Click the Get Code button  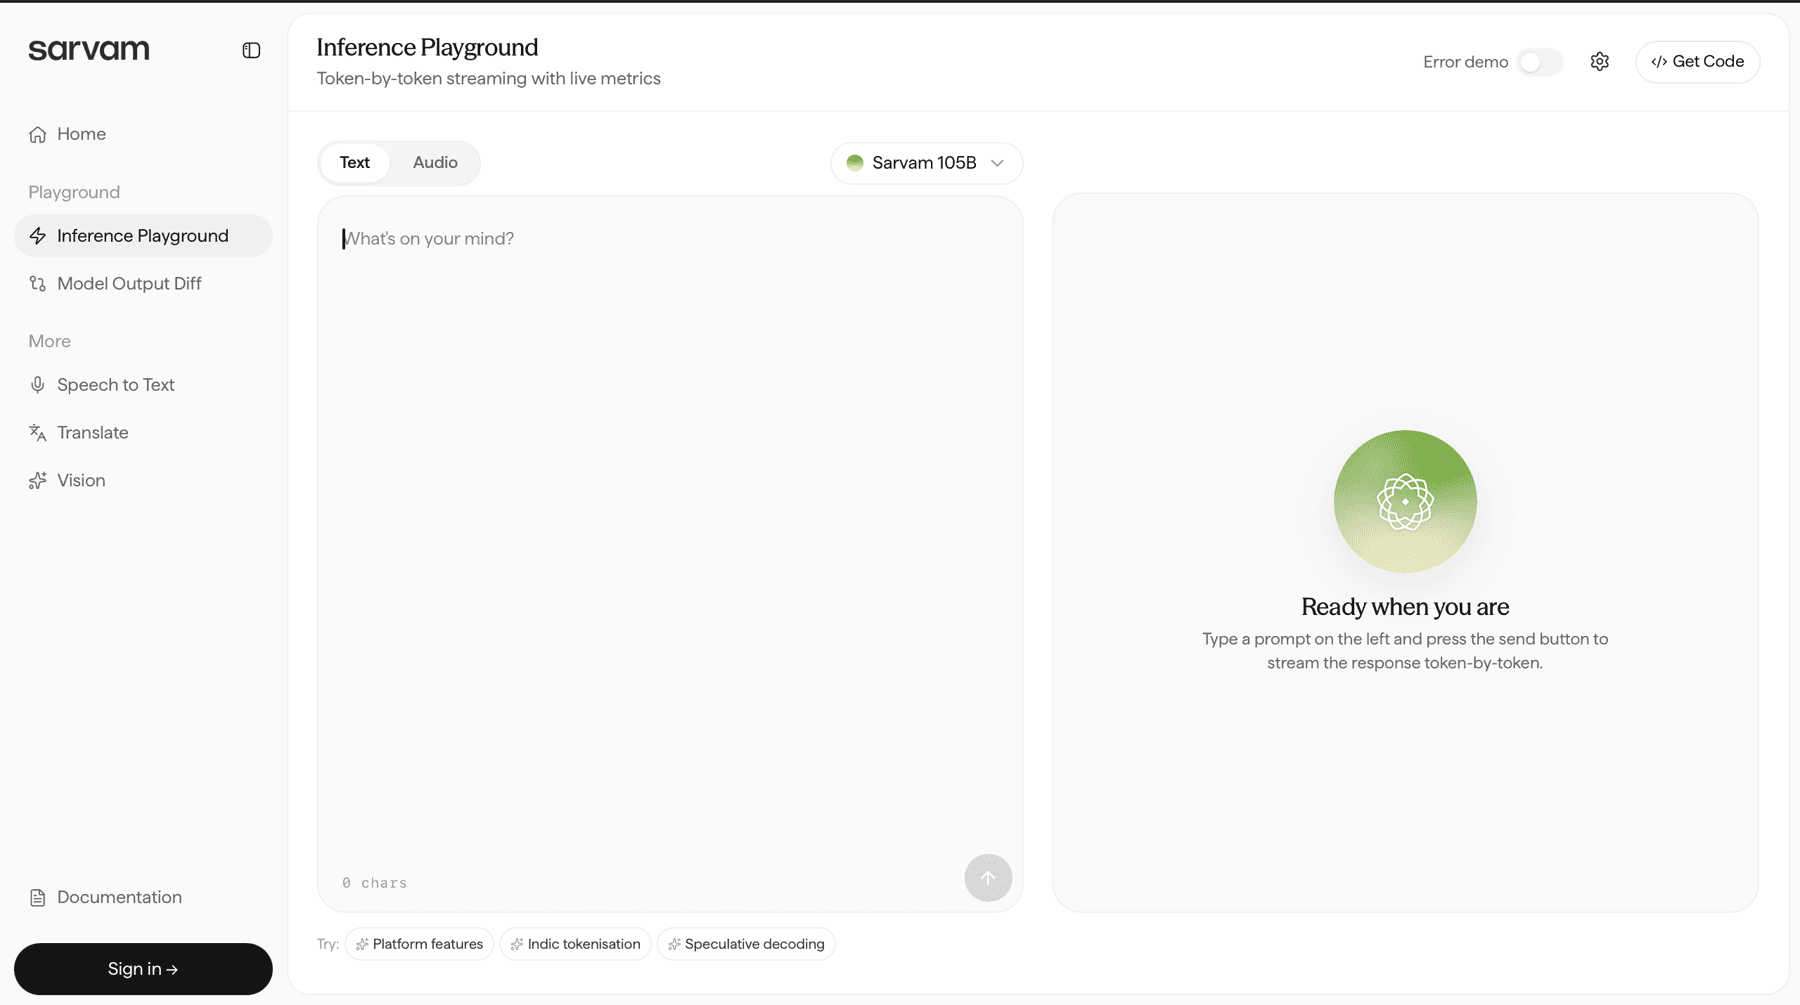click(1697, 62)
